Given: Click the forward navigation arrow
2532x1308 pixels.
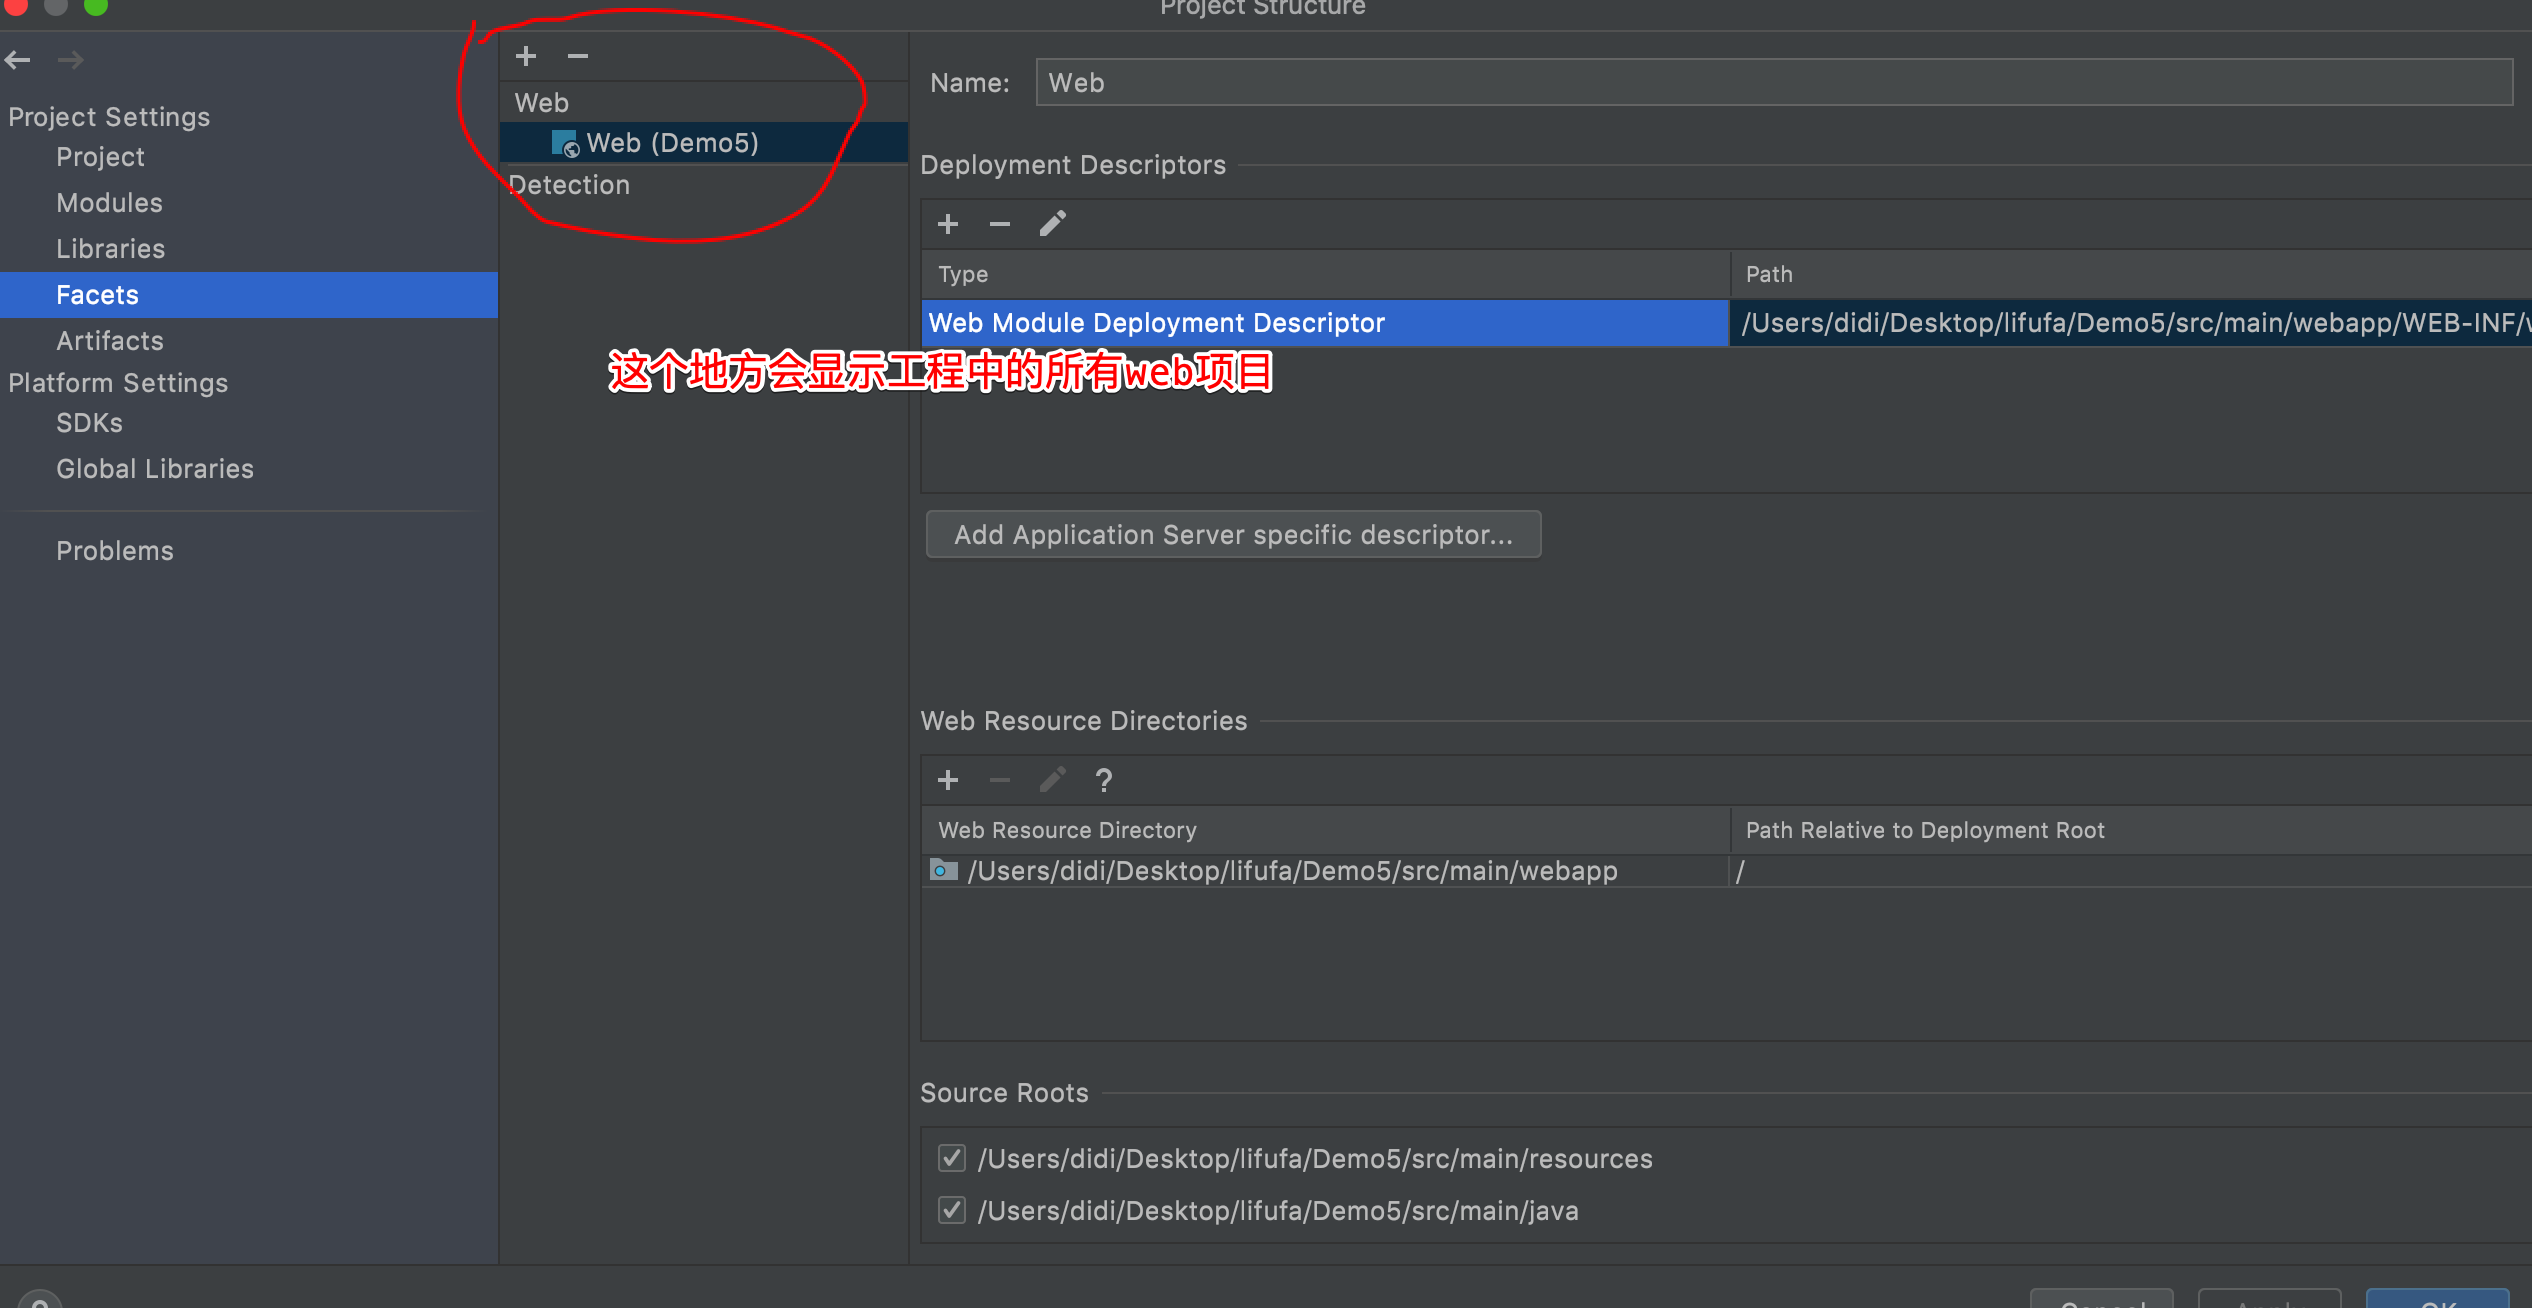Looking at the screenshot, I should [x=70, y=60].
